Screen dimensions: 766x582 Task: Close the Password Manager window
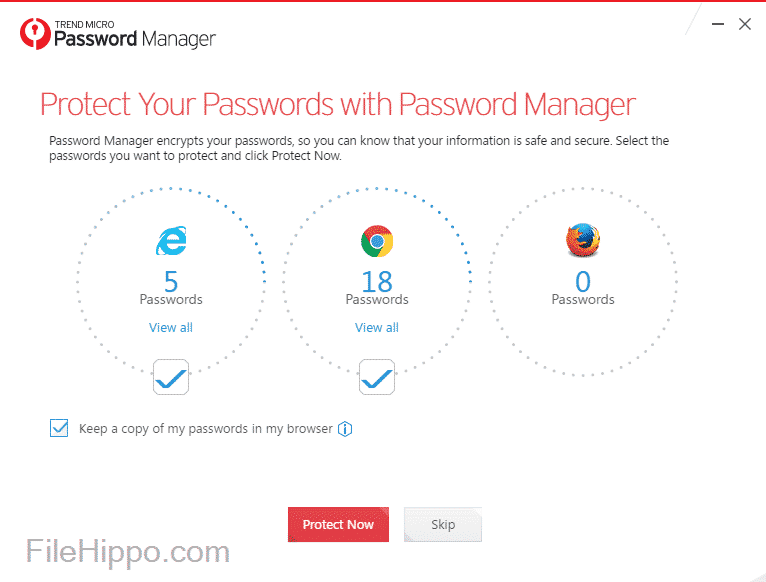745,24
